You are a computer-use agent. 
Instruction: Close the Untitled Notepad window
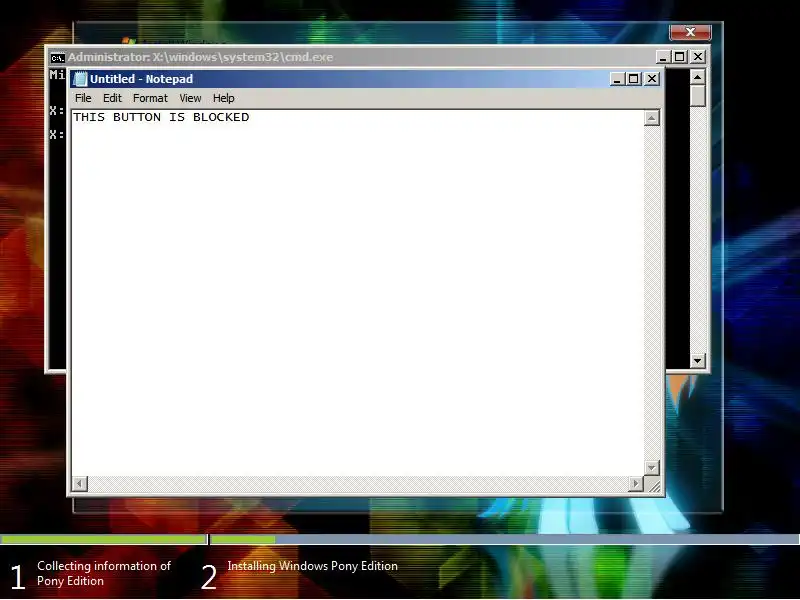(652, 79)
